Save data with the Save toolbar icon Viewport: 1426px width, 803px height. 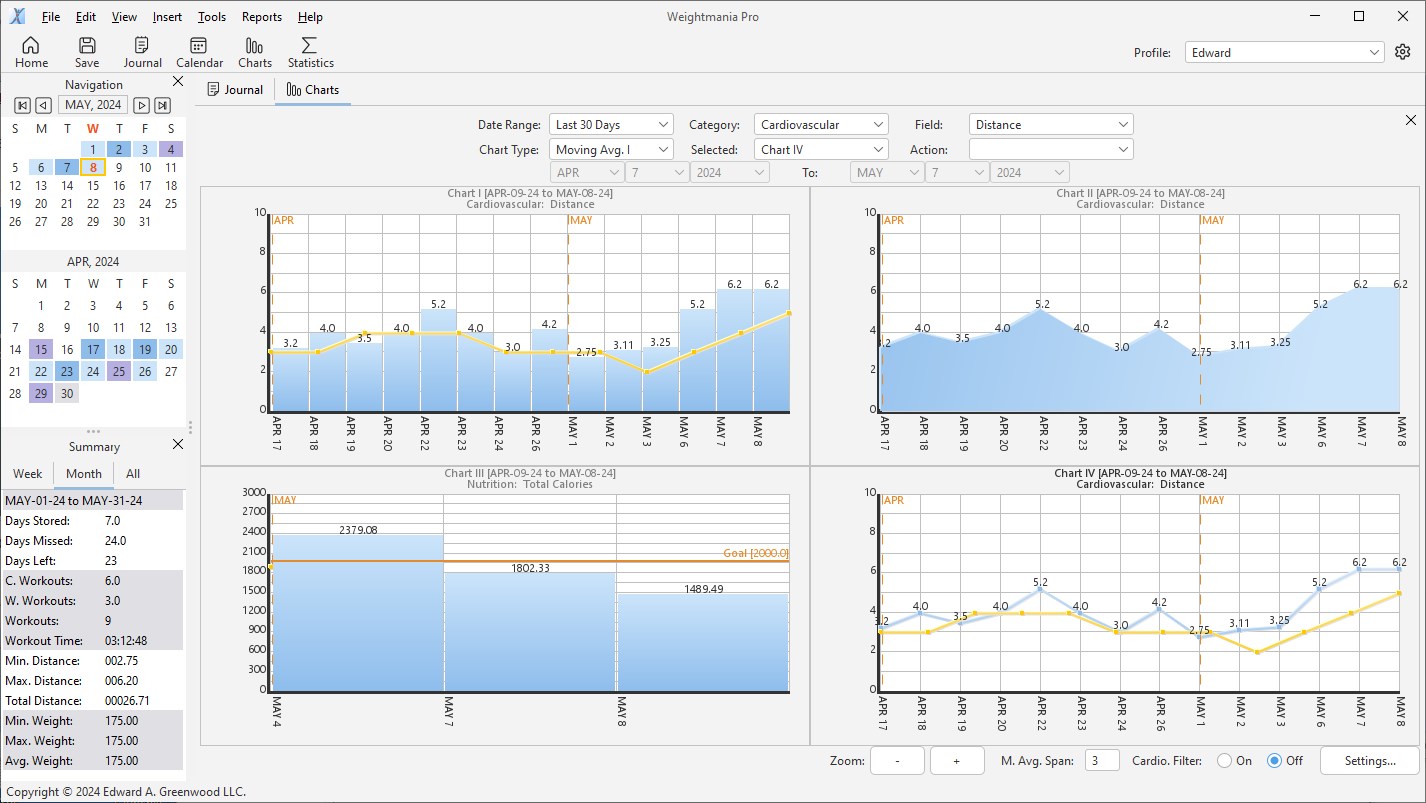pyautogui.click(x=87, y=52)
